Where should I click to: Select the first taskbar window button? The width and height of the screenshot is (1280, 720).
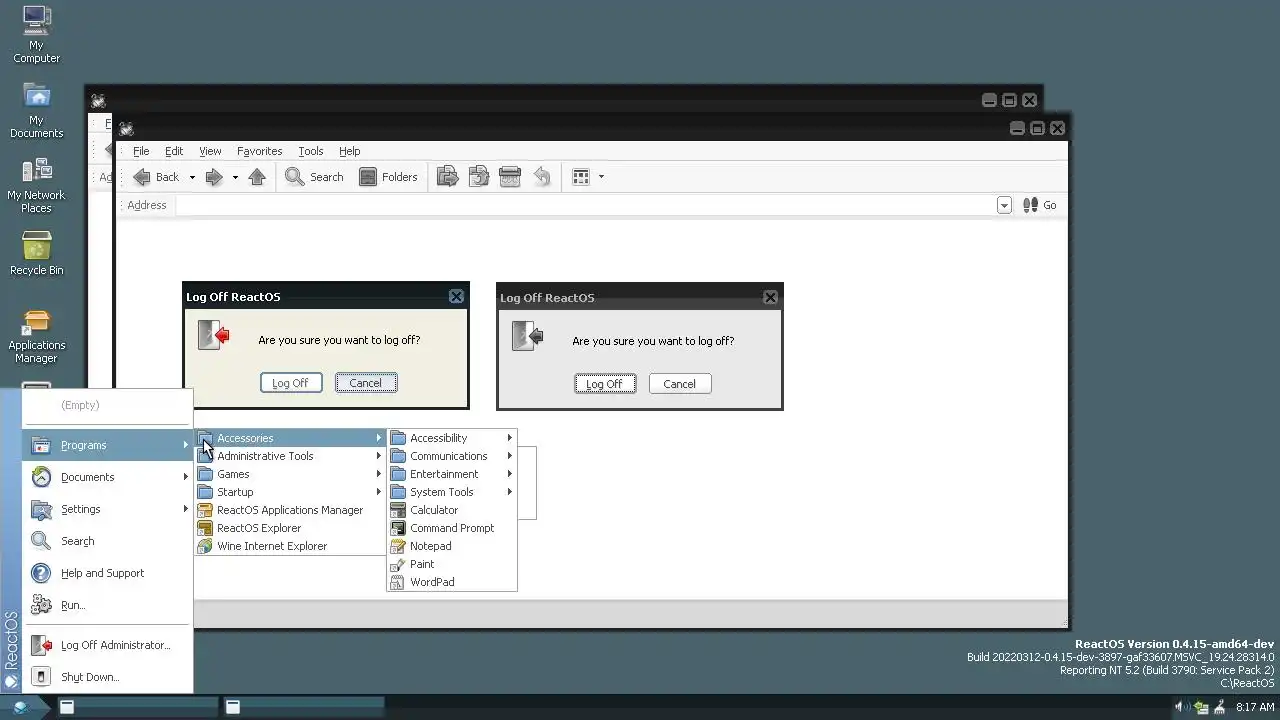(135, 707)
